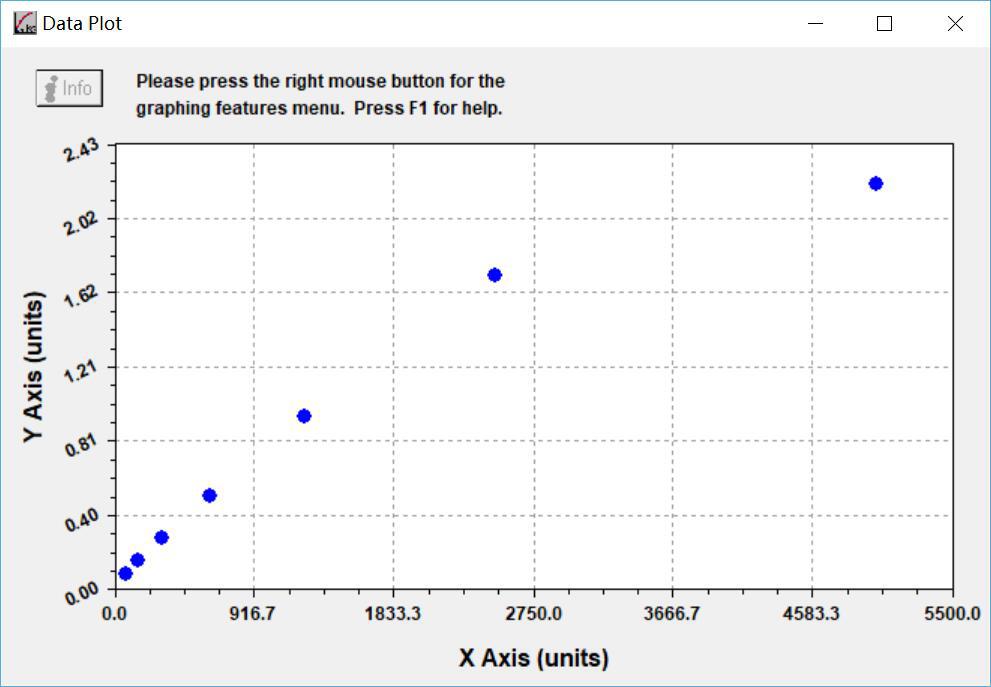Select the highest data point at top right
The width and height of the screenshot is (991, 687).
tap(875, 182)
